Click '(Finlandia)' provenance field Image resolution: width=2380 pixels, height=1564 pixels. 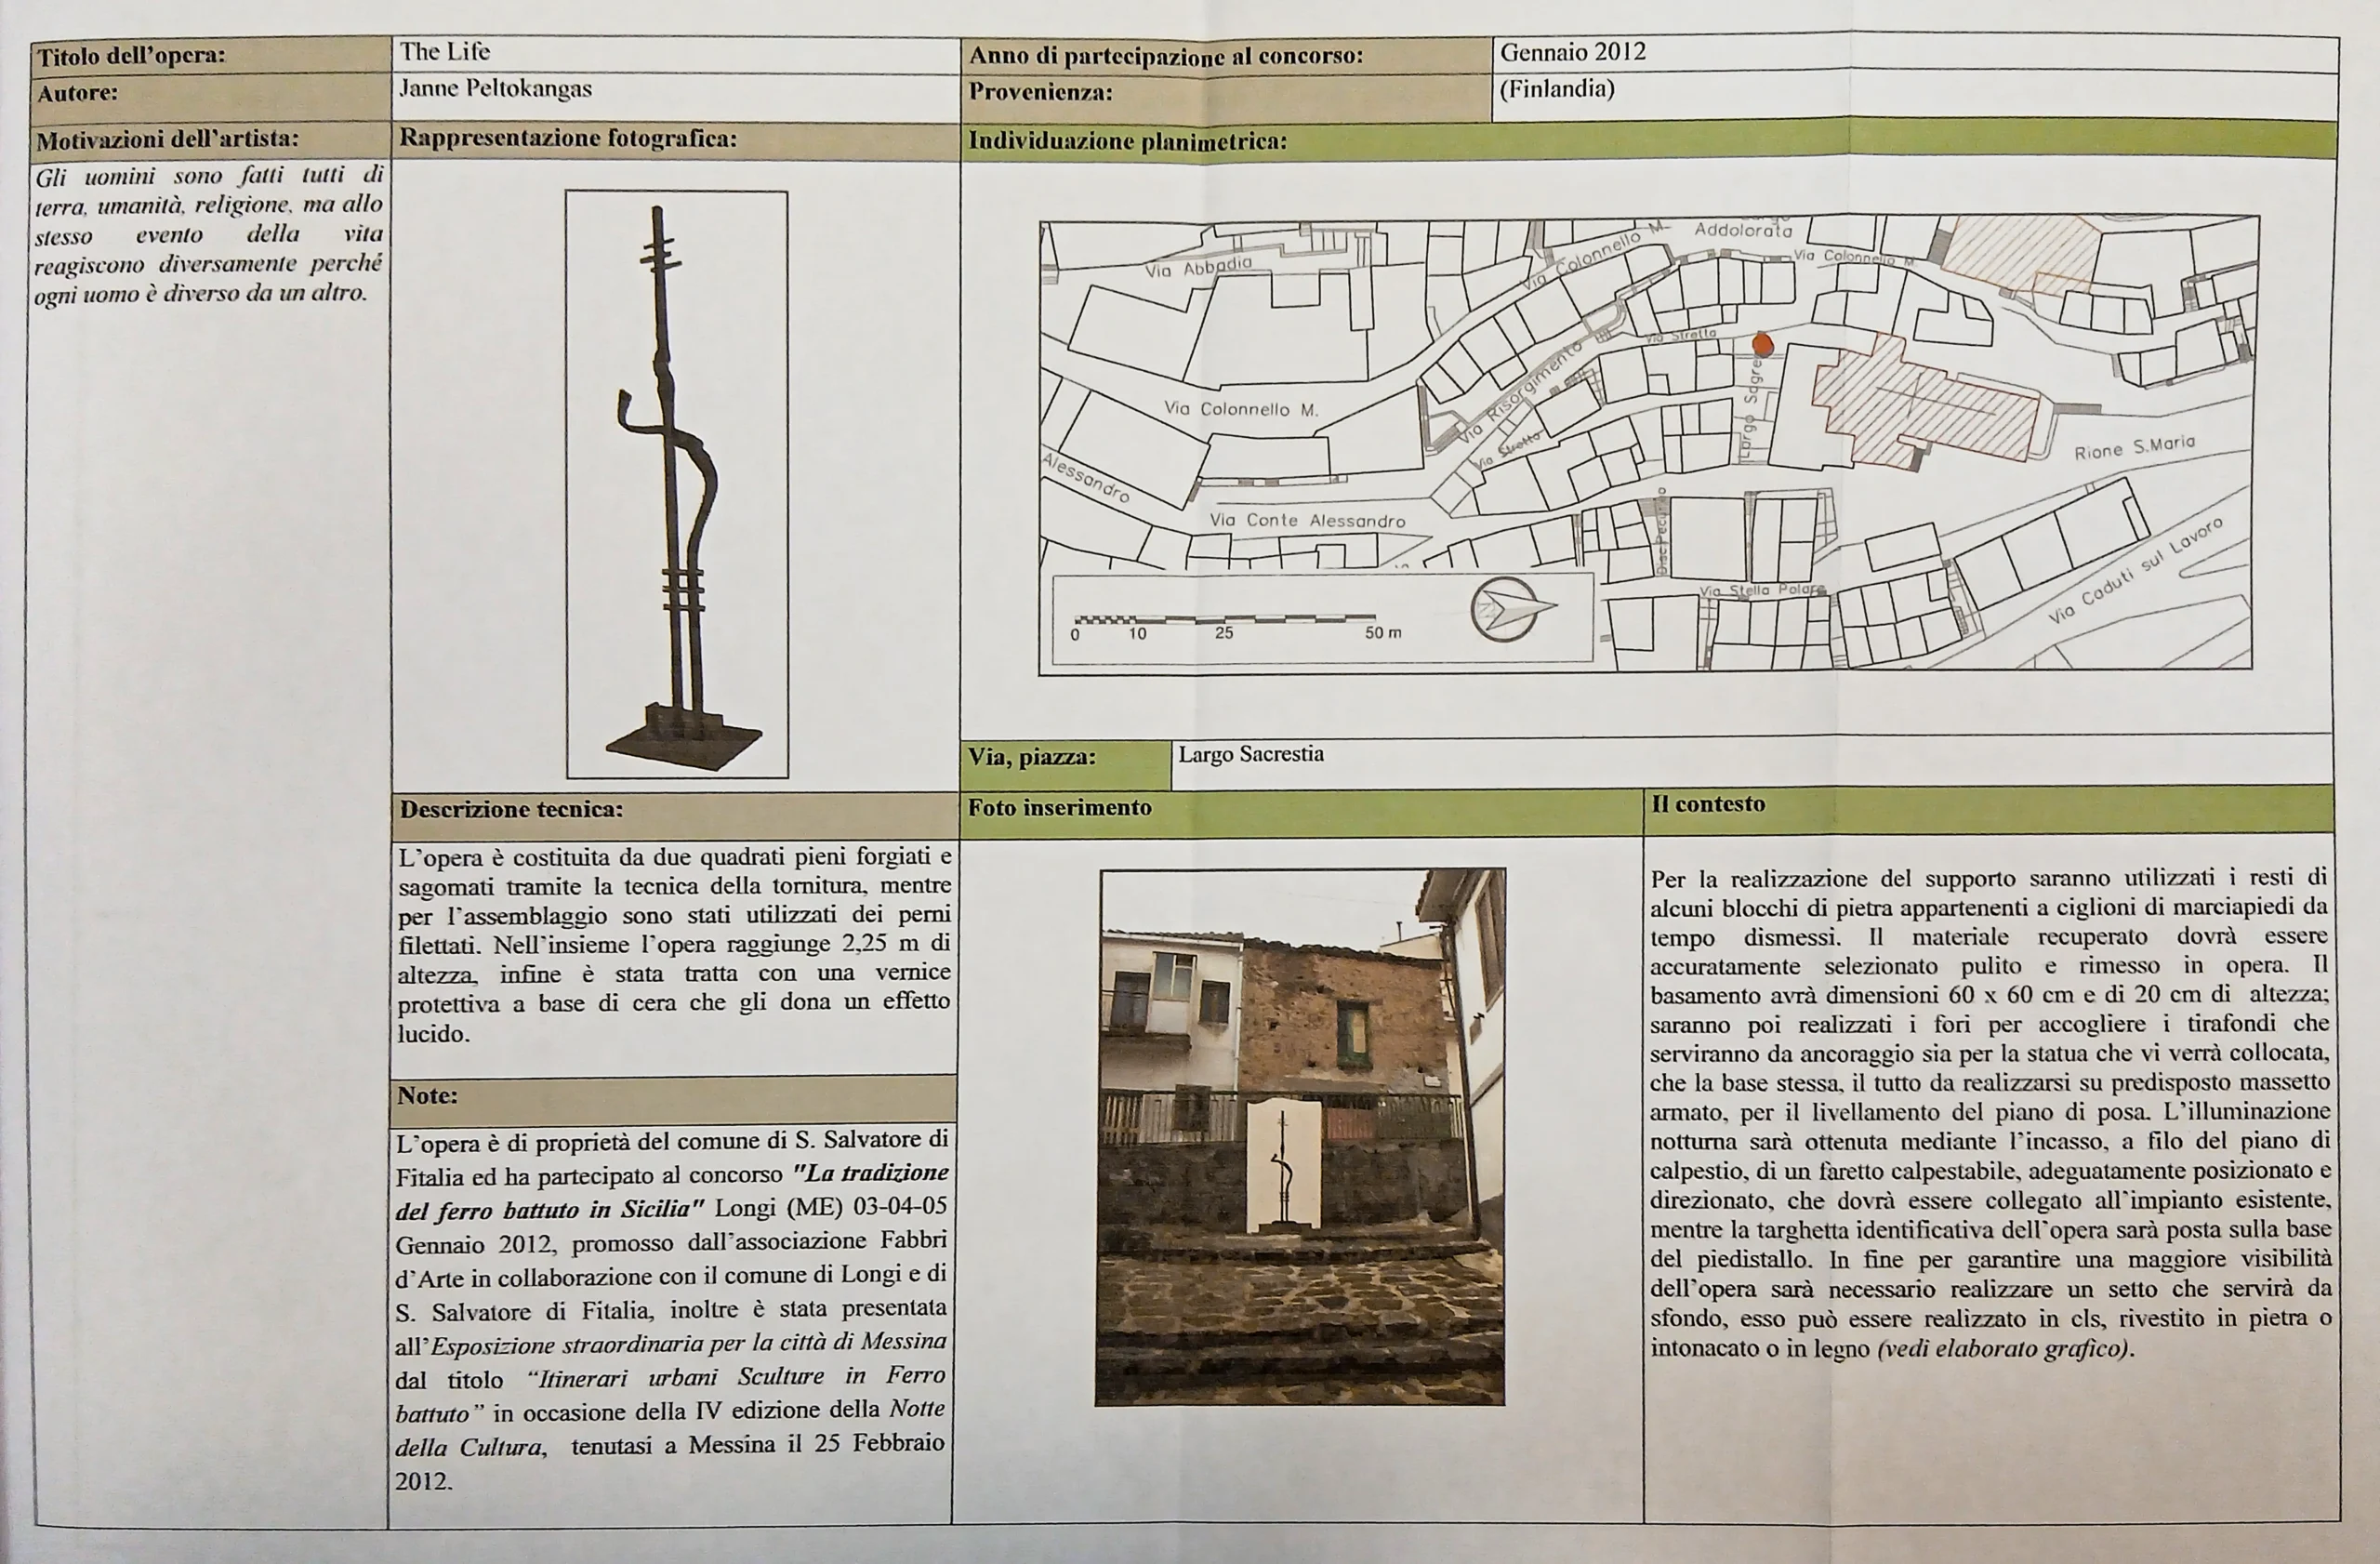(1556, 89)
